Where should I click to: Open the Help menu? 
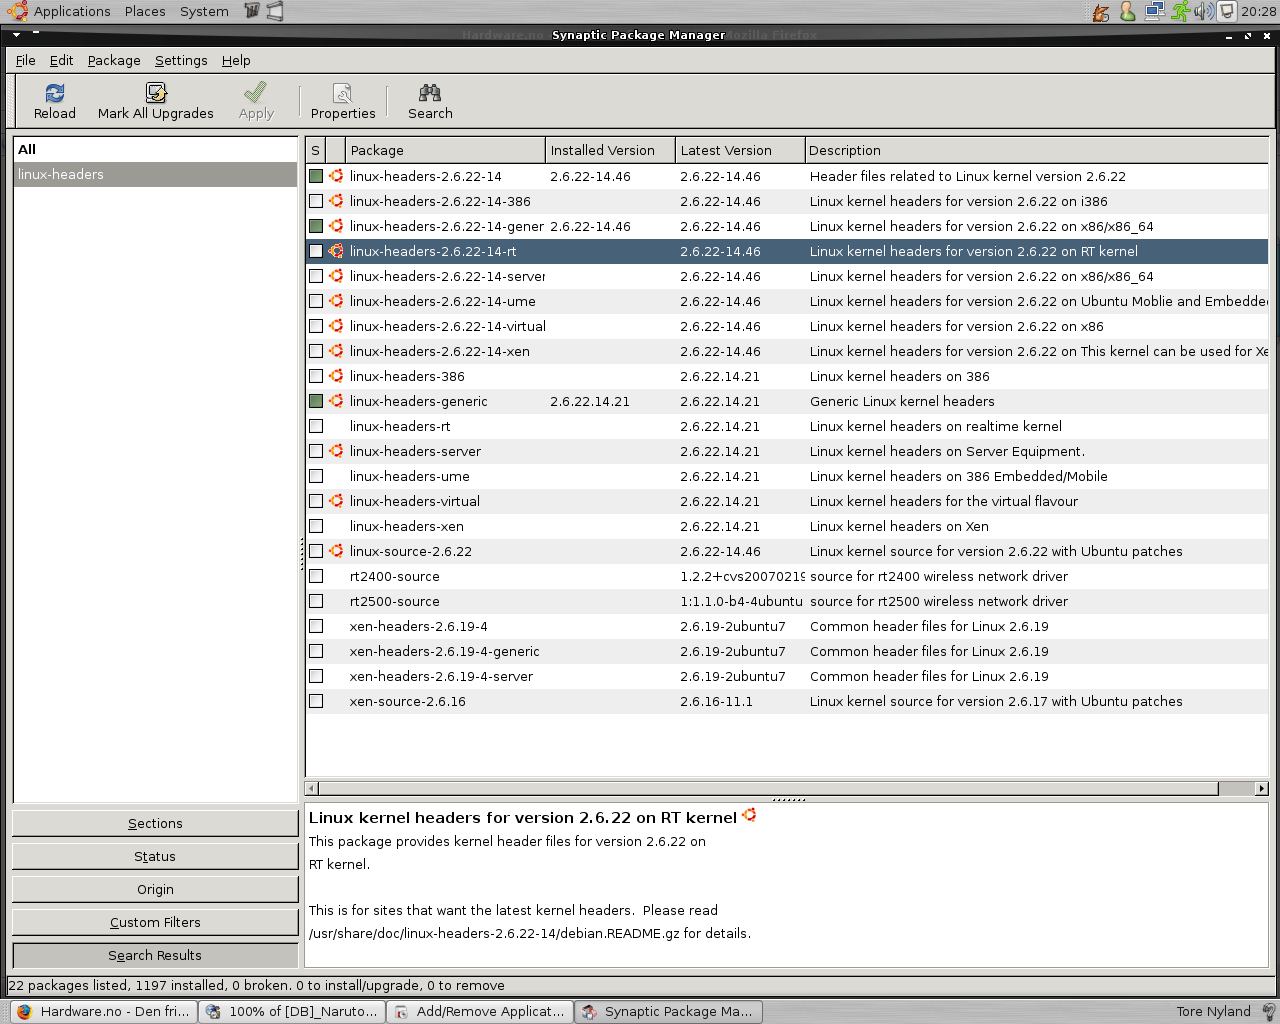[236, 60]
